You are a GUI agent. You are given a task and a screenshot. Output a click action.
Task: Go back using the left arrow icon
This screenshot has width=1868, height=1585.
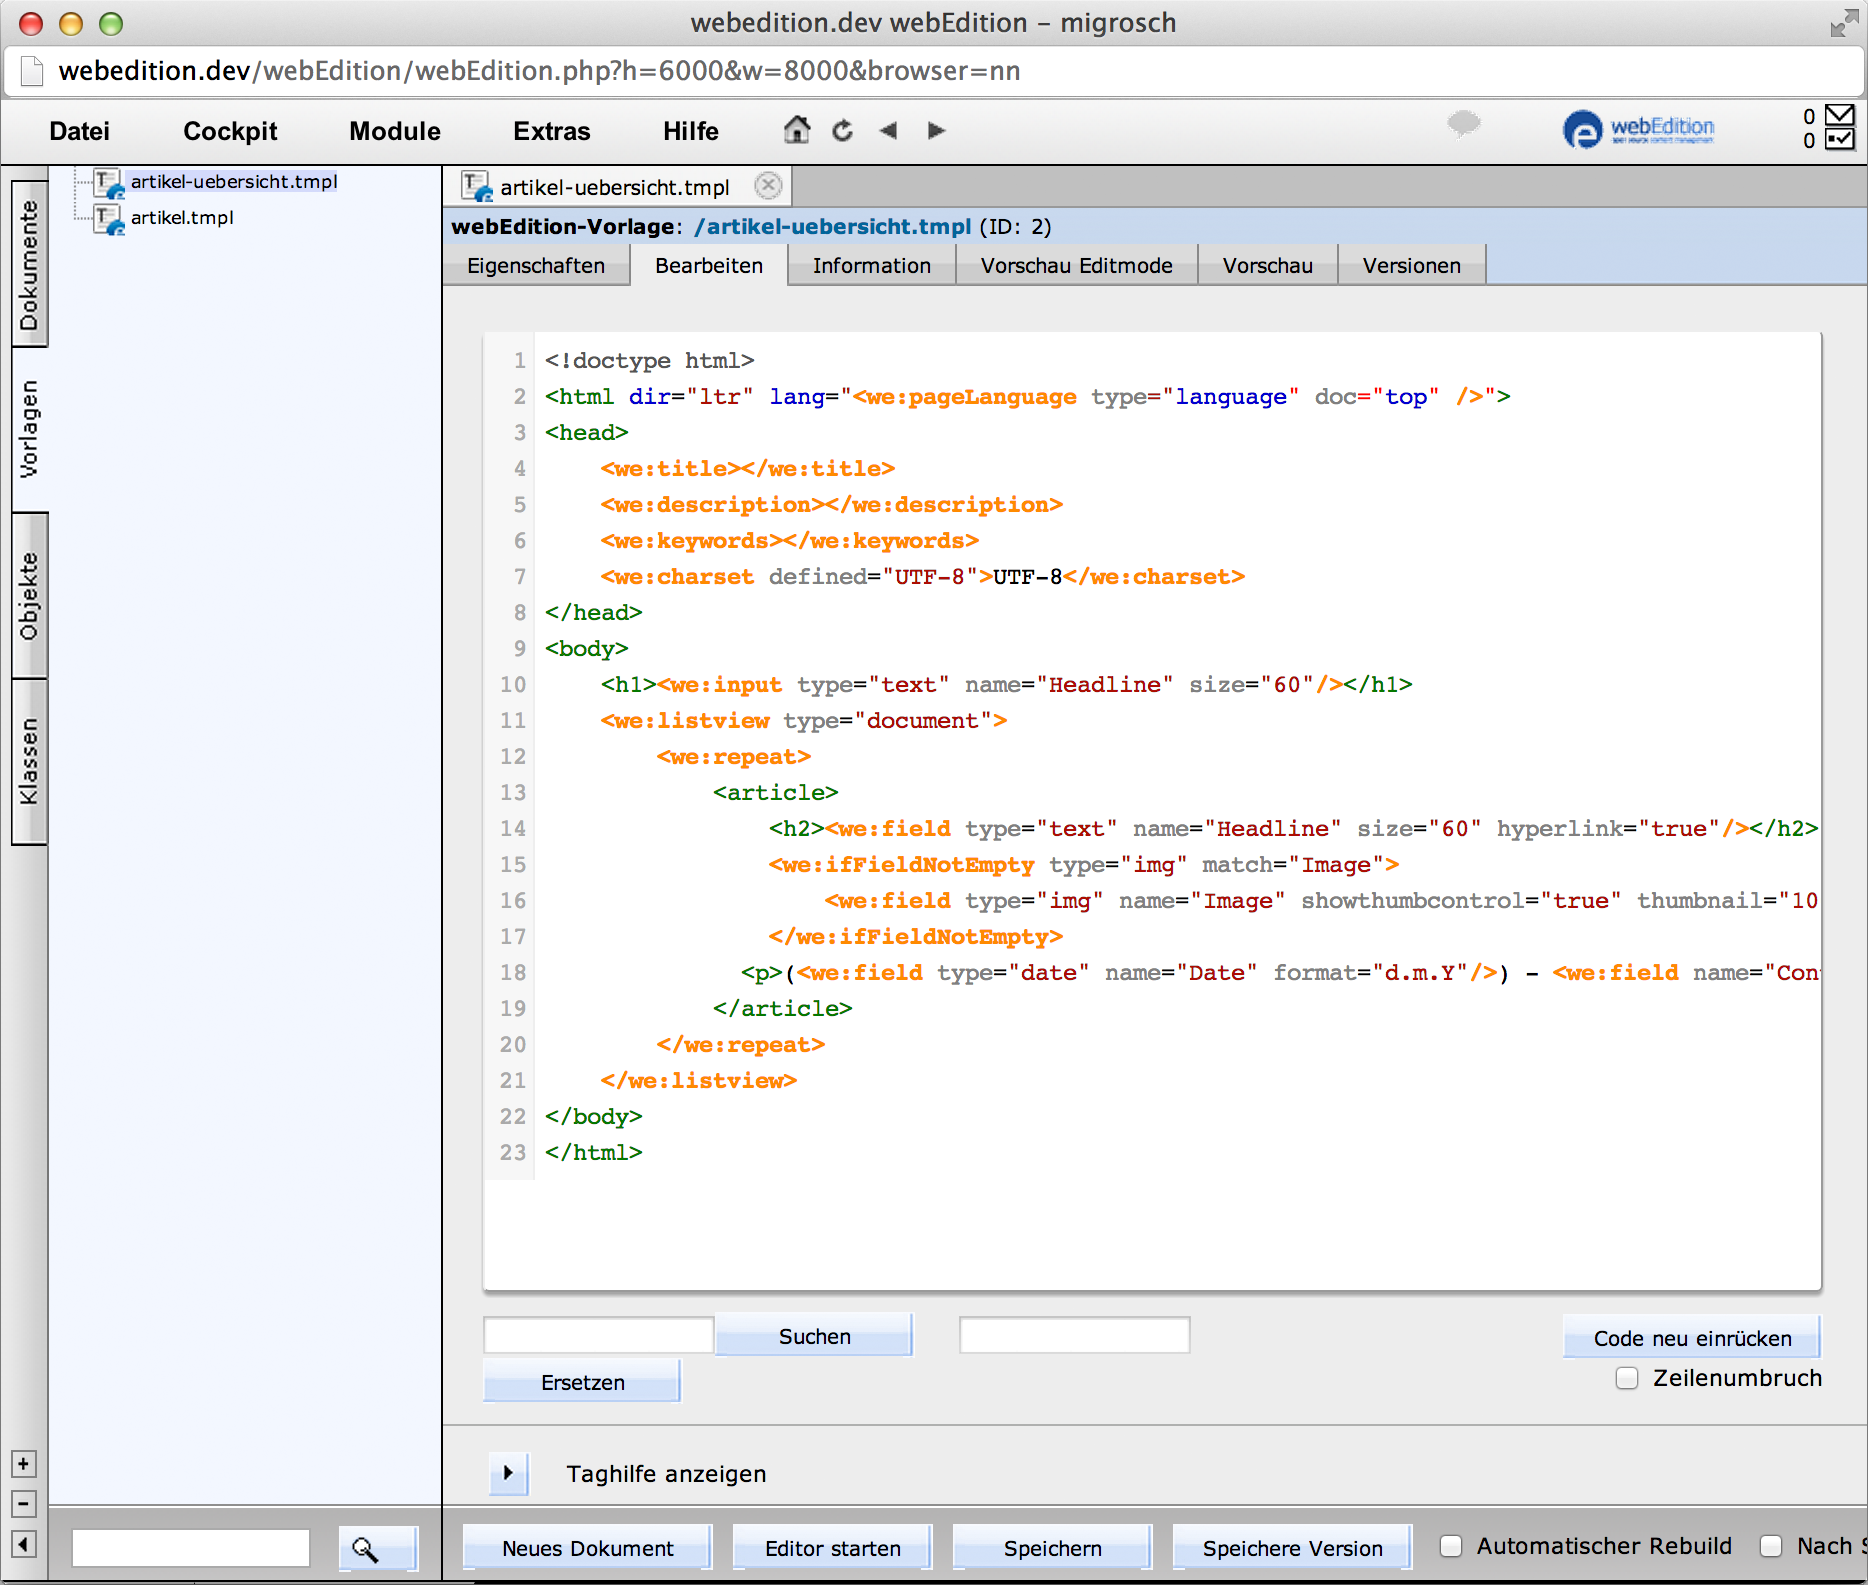pos(888,131)
